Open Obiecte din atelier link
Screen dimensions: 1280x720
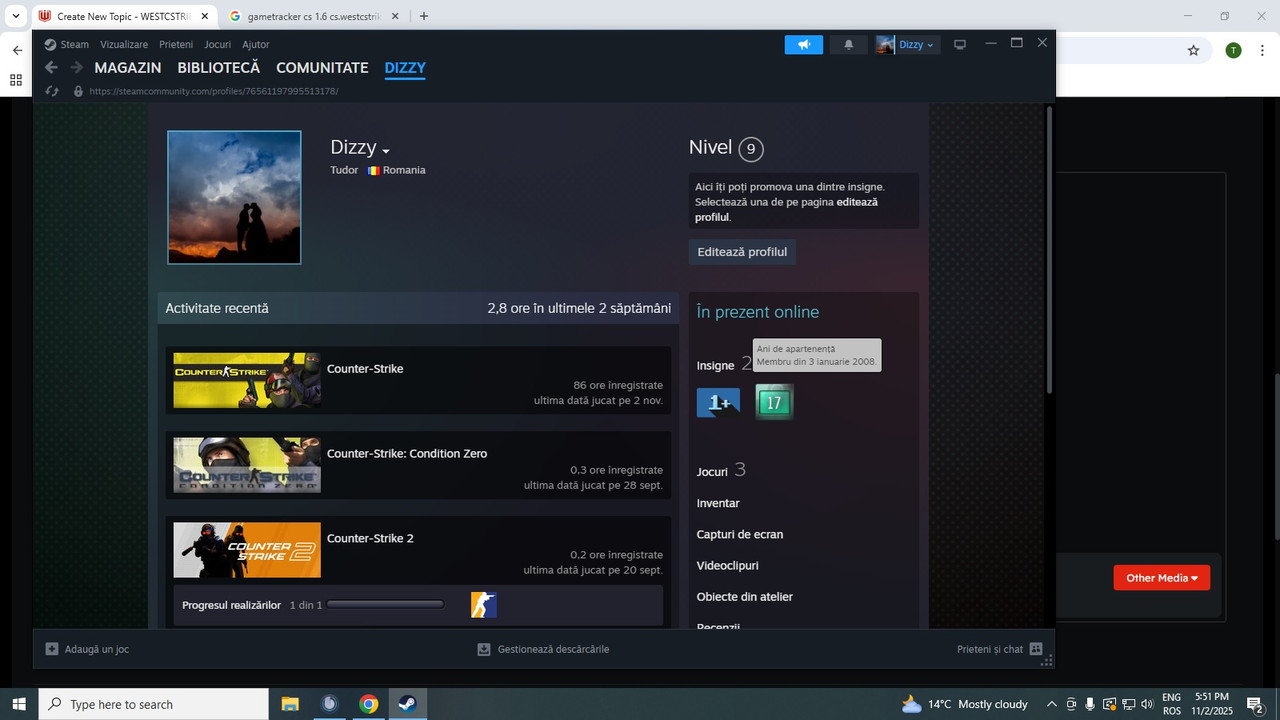point(745,597)
